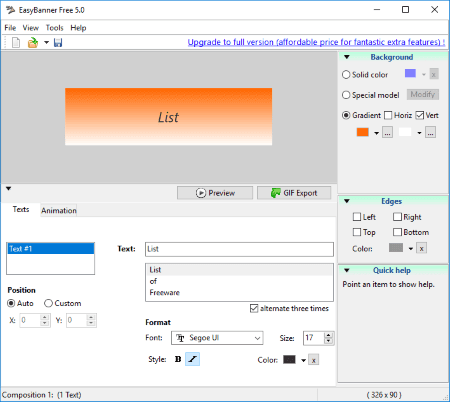Click the GIF Export button

(294, 193)
